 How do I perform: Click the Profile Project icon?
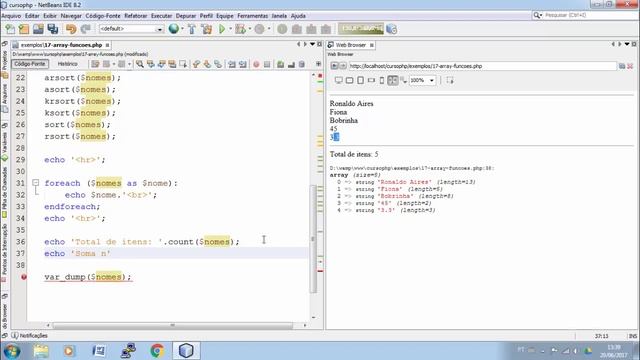[x=260, y=29]
